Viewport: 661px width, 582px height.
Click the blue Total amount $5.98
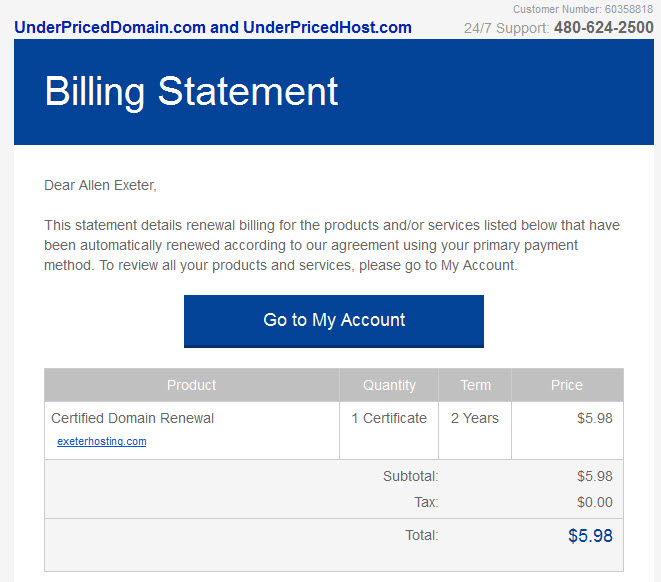[590, 536]
